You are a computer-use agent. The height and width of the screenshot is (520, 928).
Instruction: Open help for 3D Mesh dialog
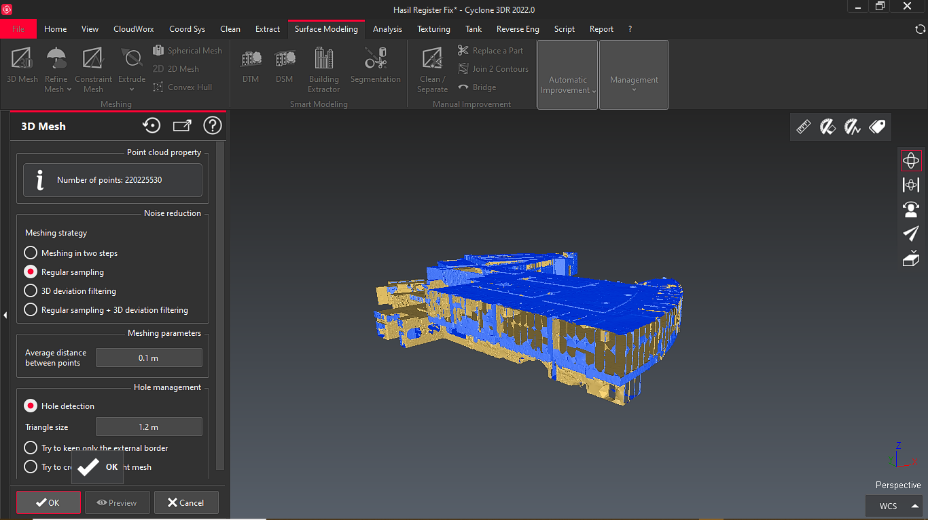(x=212, y=125)
